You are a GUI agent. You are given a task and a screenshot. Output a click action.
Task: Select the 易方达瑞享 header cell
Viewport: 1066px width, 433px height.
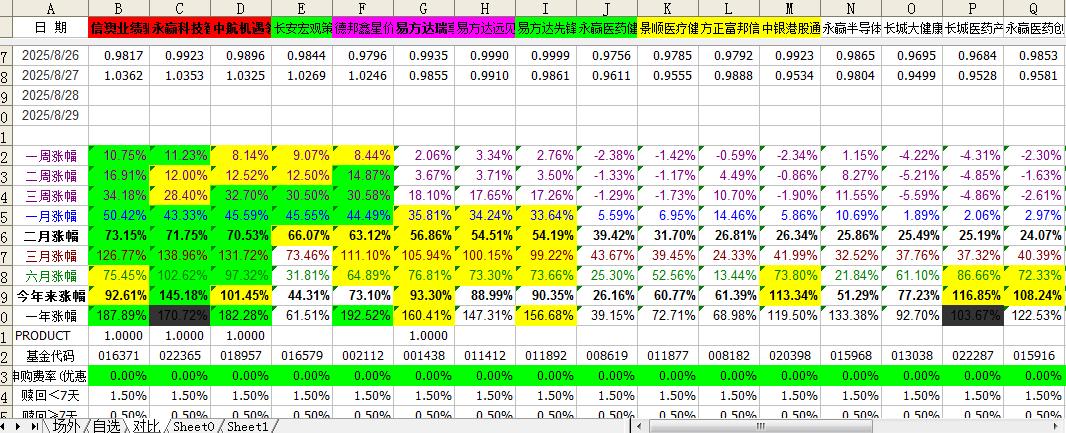click(x=424, y=28)
